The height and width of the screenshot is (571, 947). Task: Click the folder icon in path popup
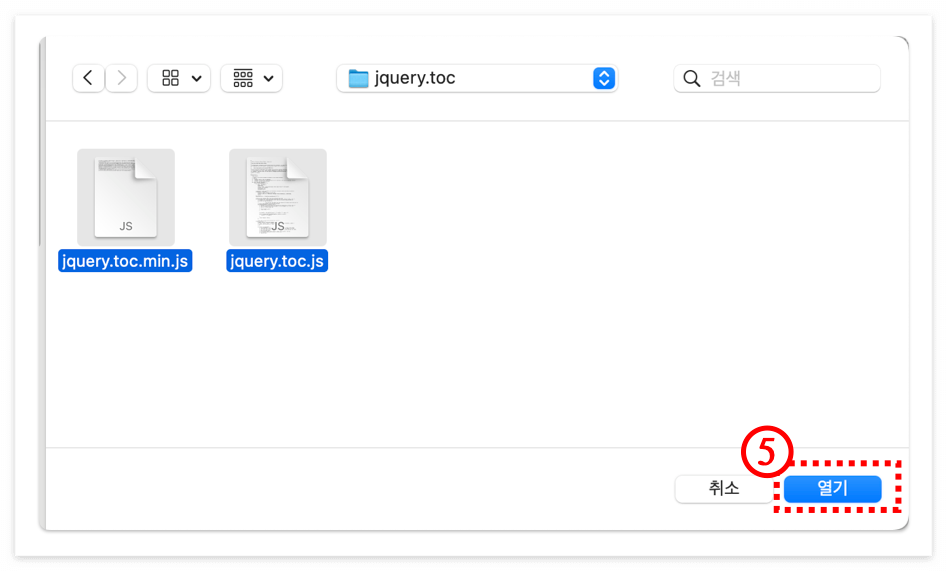(x=358, y=79)
